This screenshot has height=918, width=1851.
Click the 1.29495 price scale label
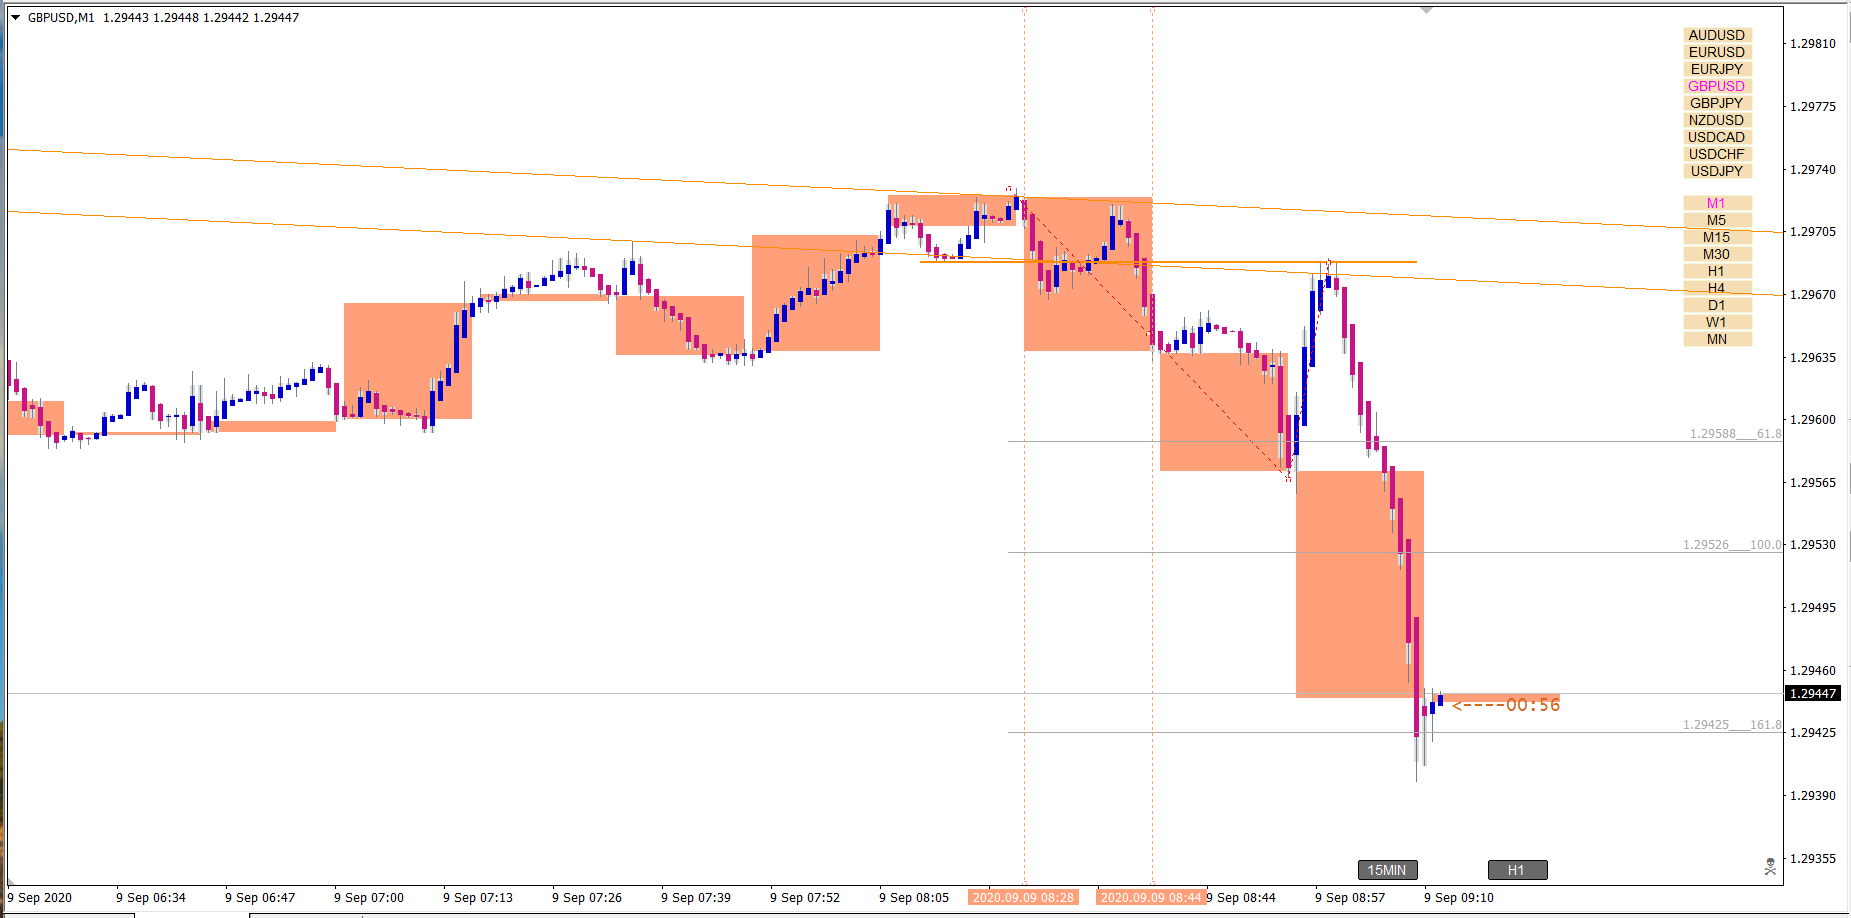tap(1813, 608)
